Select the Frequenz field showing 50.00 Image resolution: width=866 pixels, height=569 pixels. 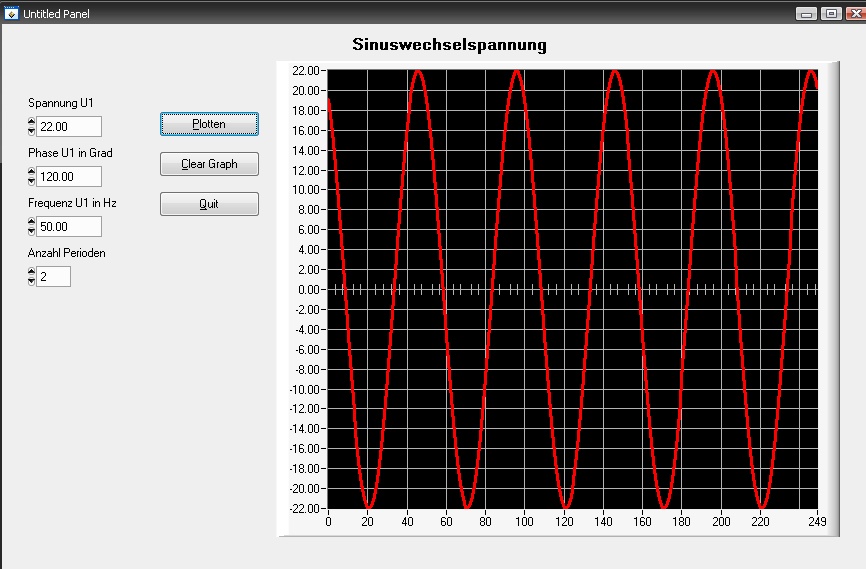coord(69,226)
